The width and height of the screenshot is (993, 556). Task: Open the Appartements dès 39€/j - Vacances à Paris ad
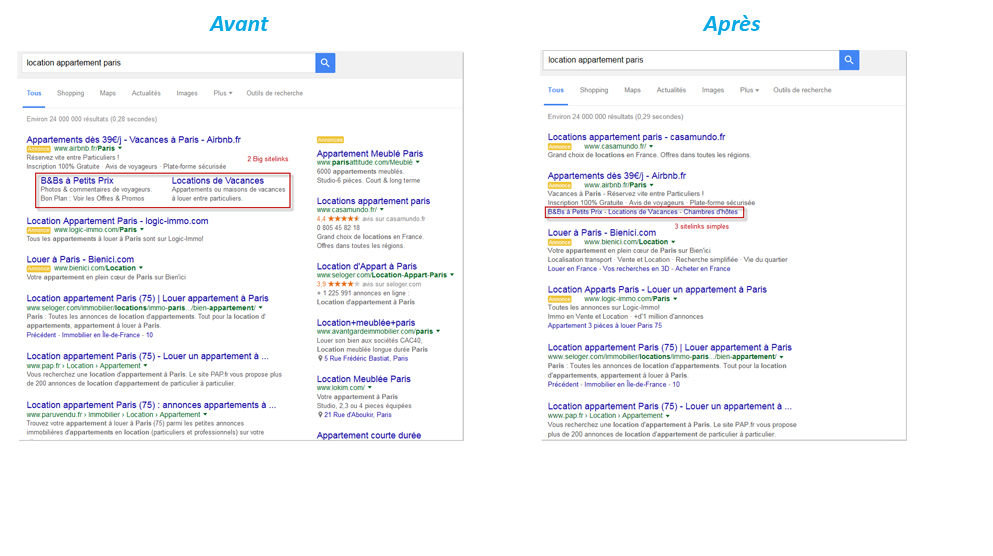(x=134, y=139)
